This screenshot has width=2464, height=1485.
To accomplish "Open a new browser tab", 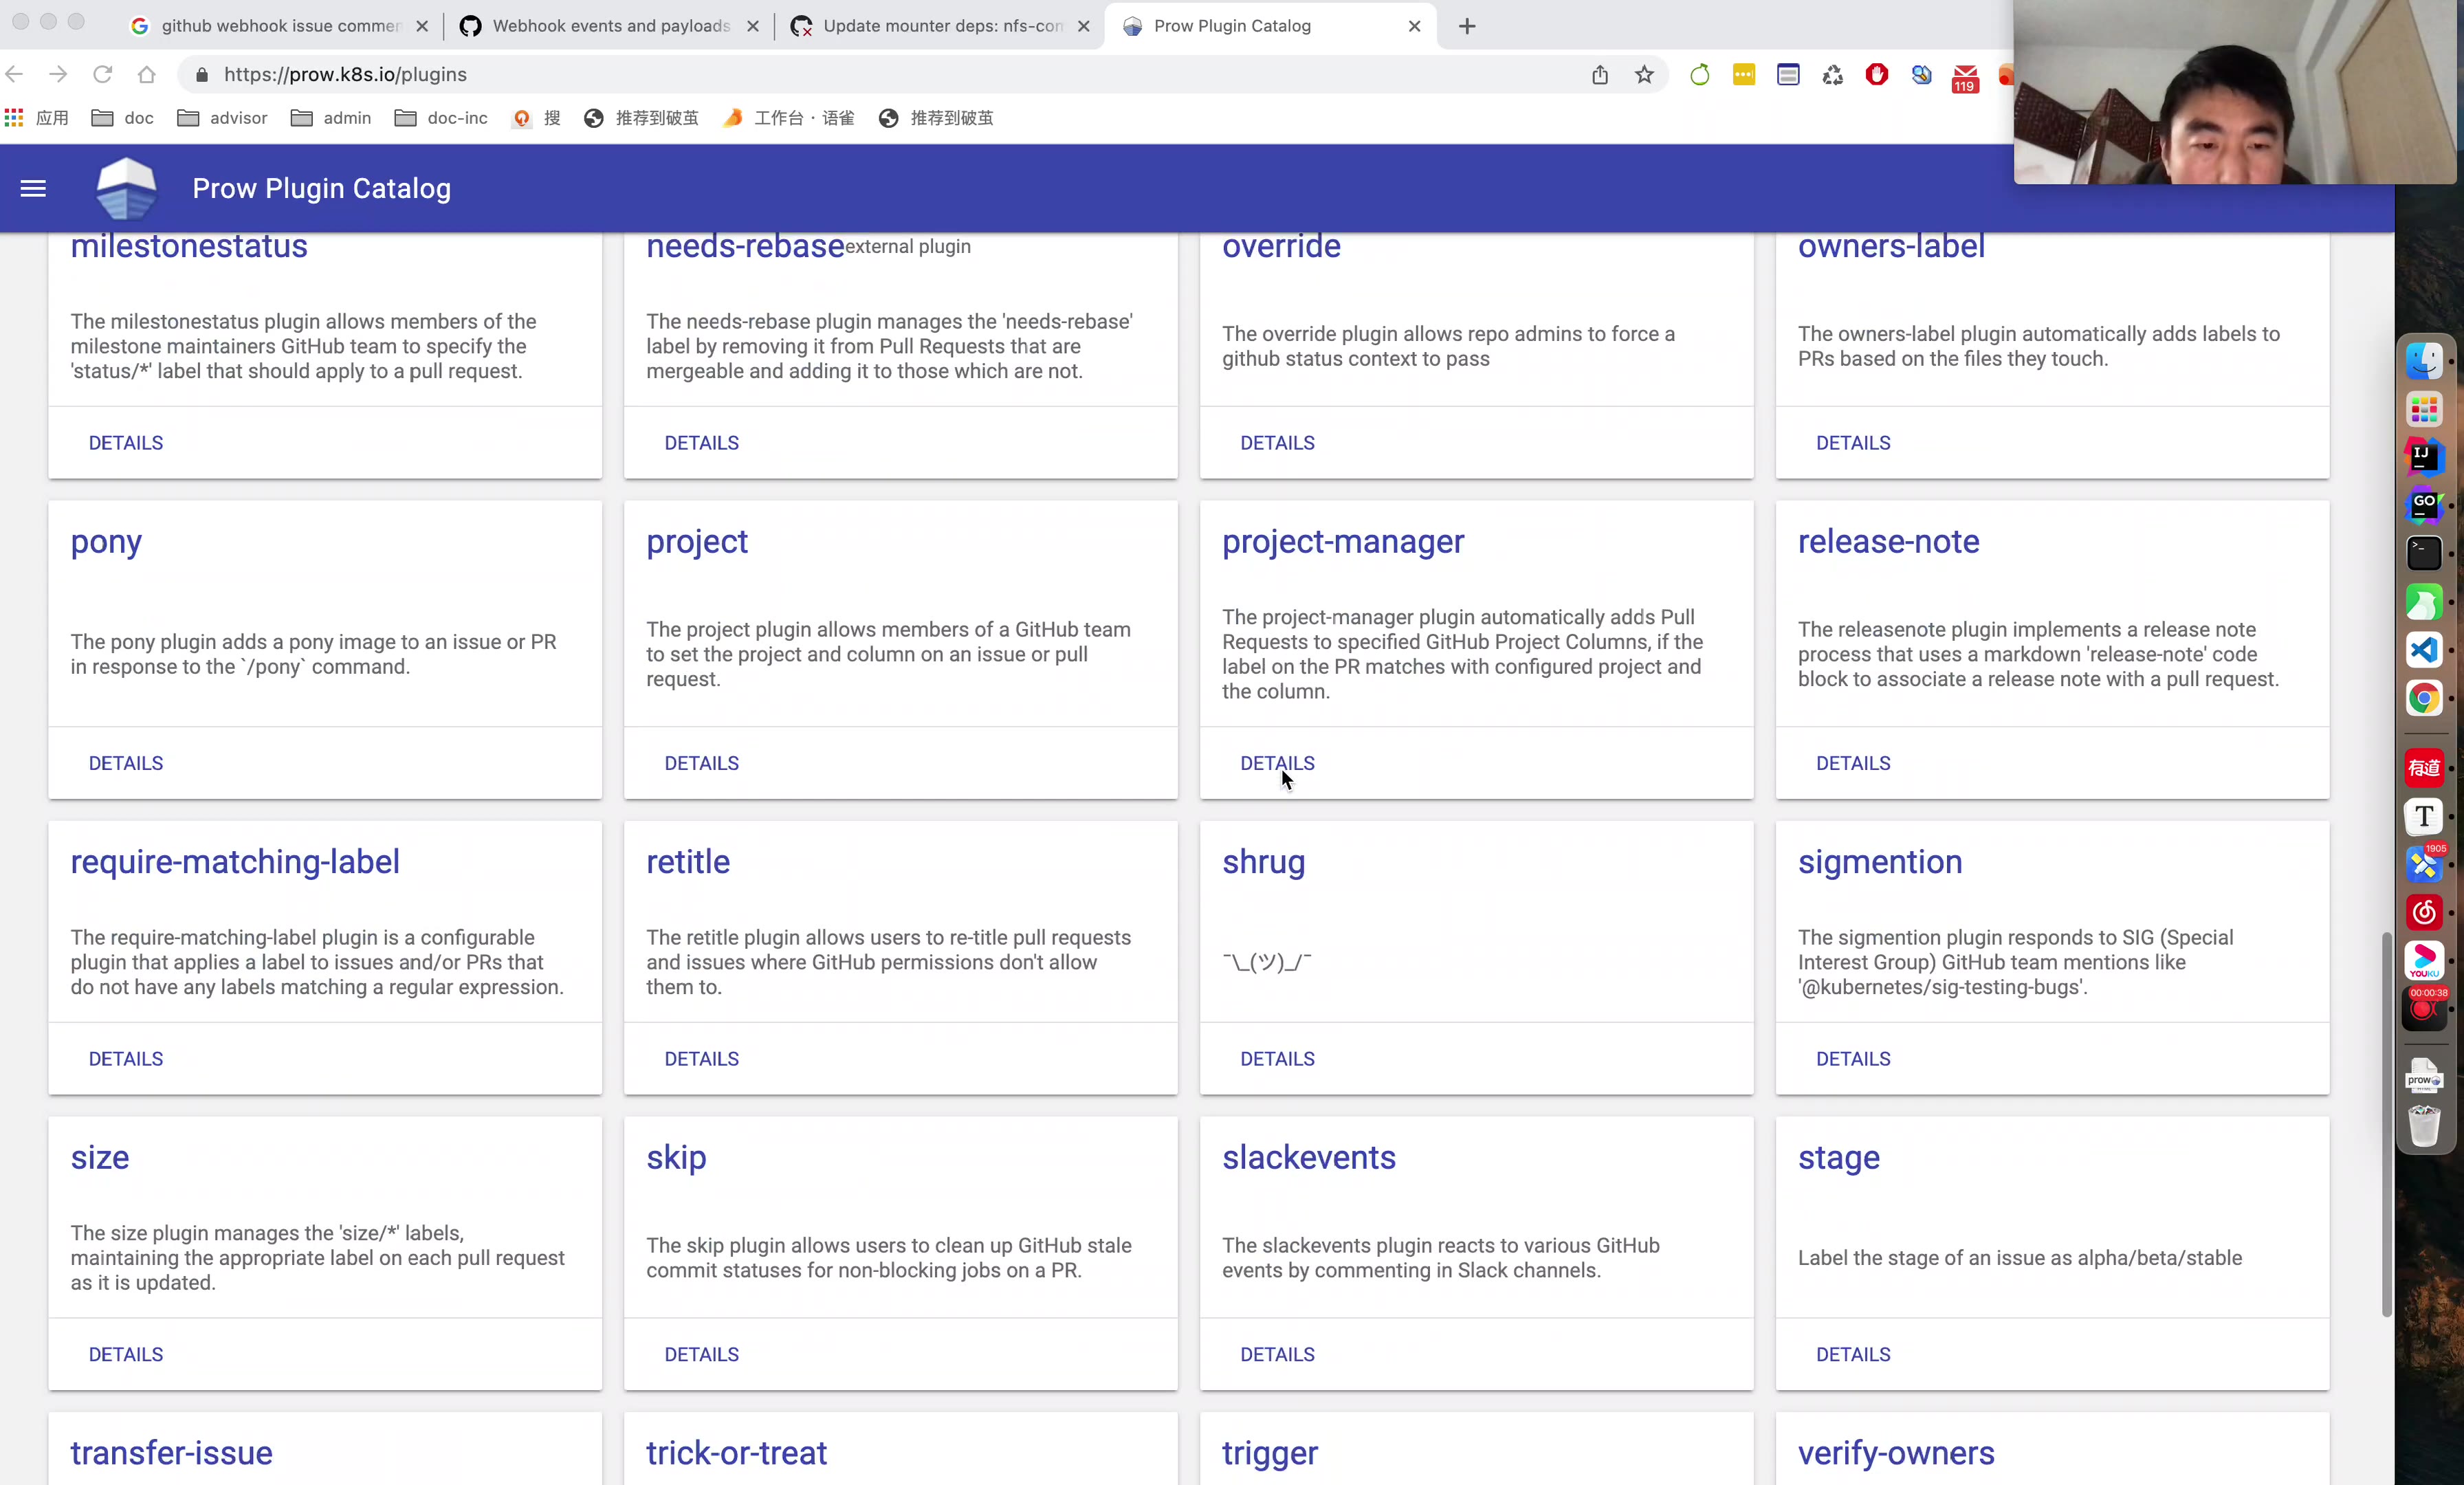I will click(1467, 26).
